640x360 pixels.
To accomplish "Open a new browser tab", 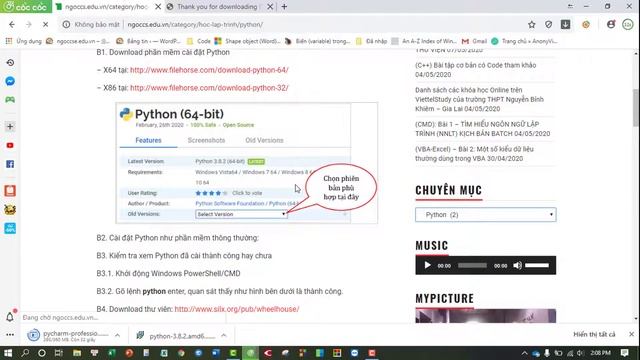I will coord(284,7).
